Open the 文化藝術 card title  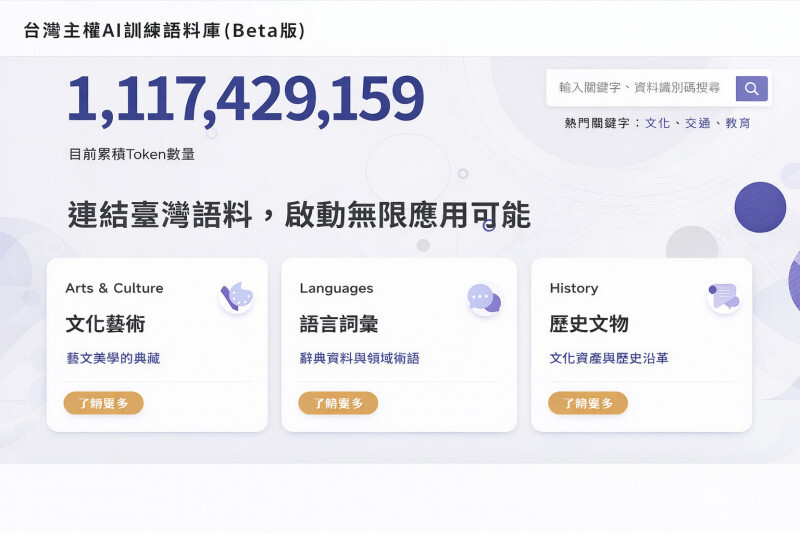click(x=105, y=324)
